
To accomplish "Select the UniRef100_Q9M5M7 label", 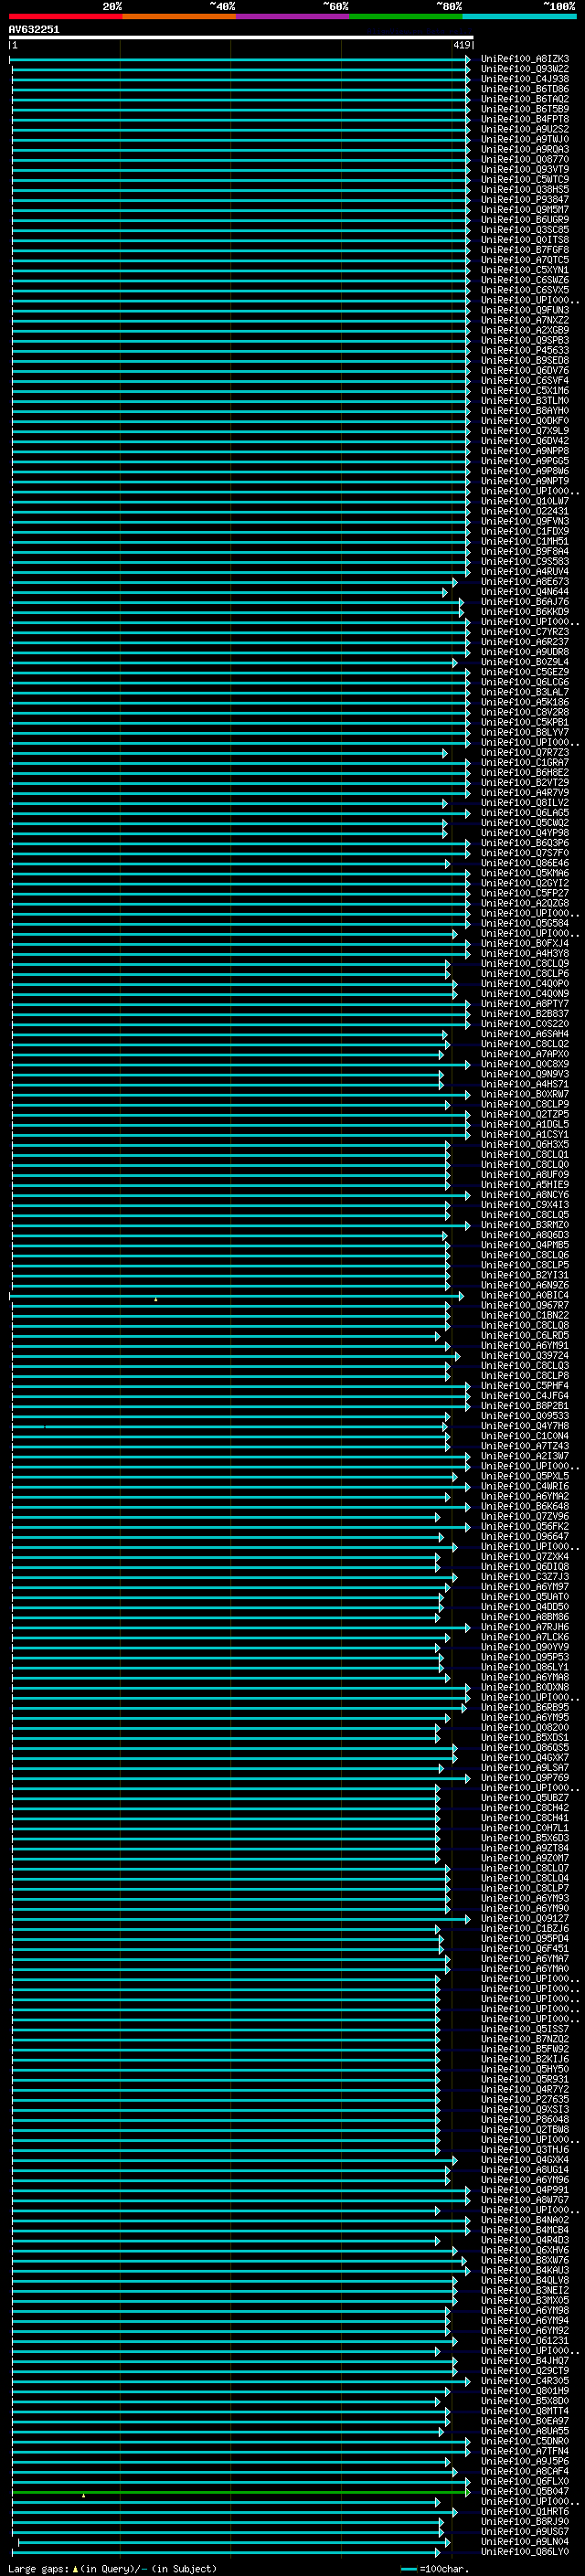I will [524, 209].
